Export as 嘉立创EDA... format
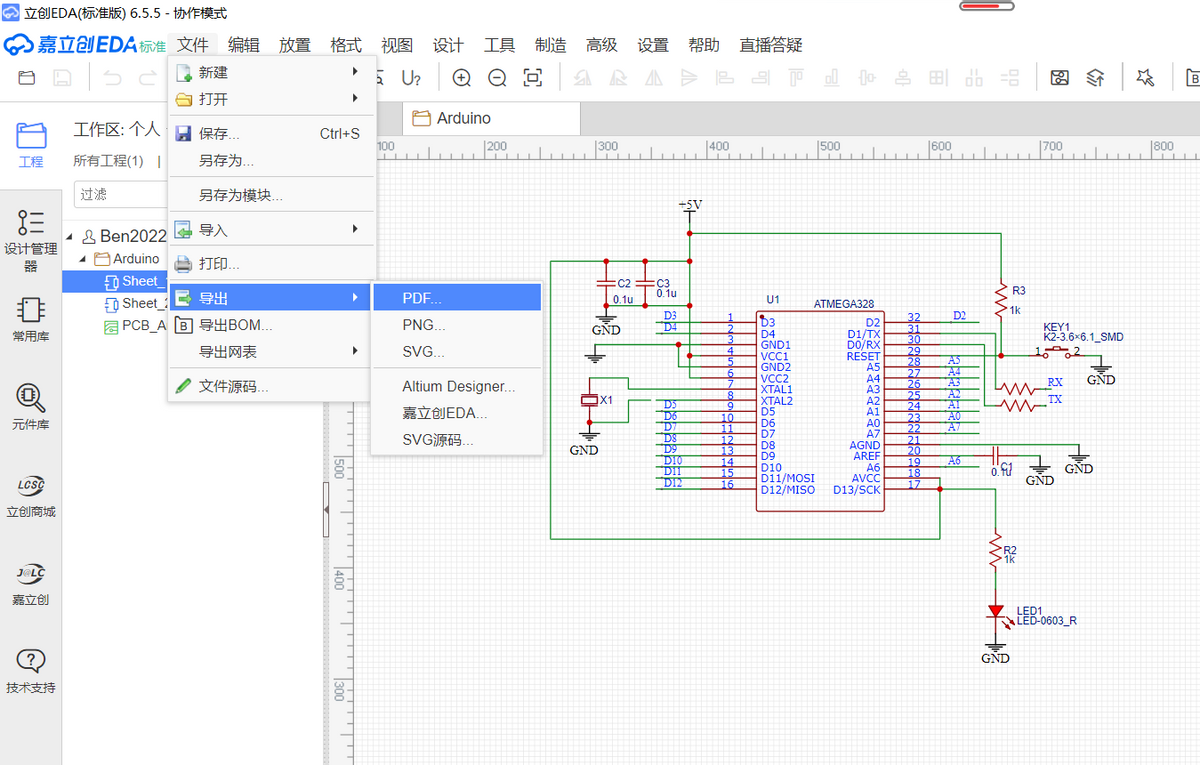 (457, 413)
